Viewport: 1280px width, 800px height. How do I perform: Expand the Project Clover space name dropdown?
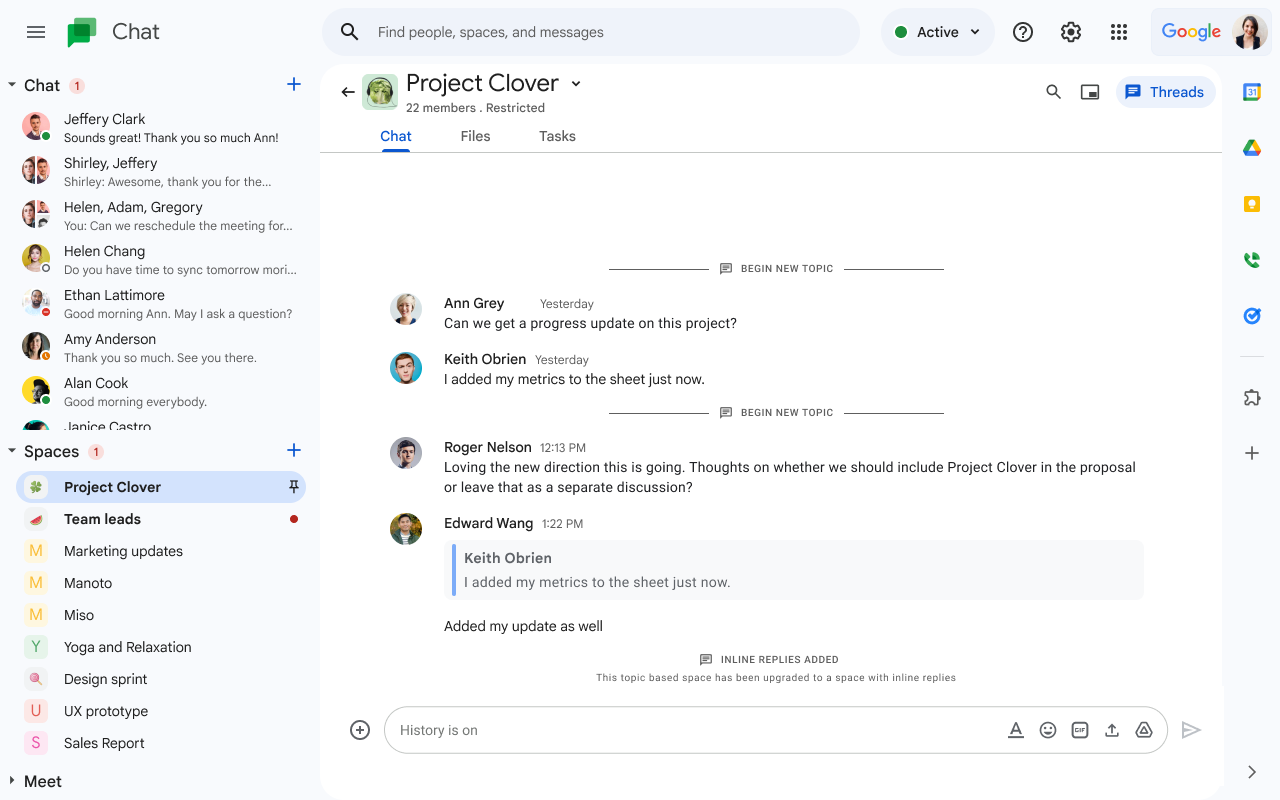coord(576,84)
